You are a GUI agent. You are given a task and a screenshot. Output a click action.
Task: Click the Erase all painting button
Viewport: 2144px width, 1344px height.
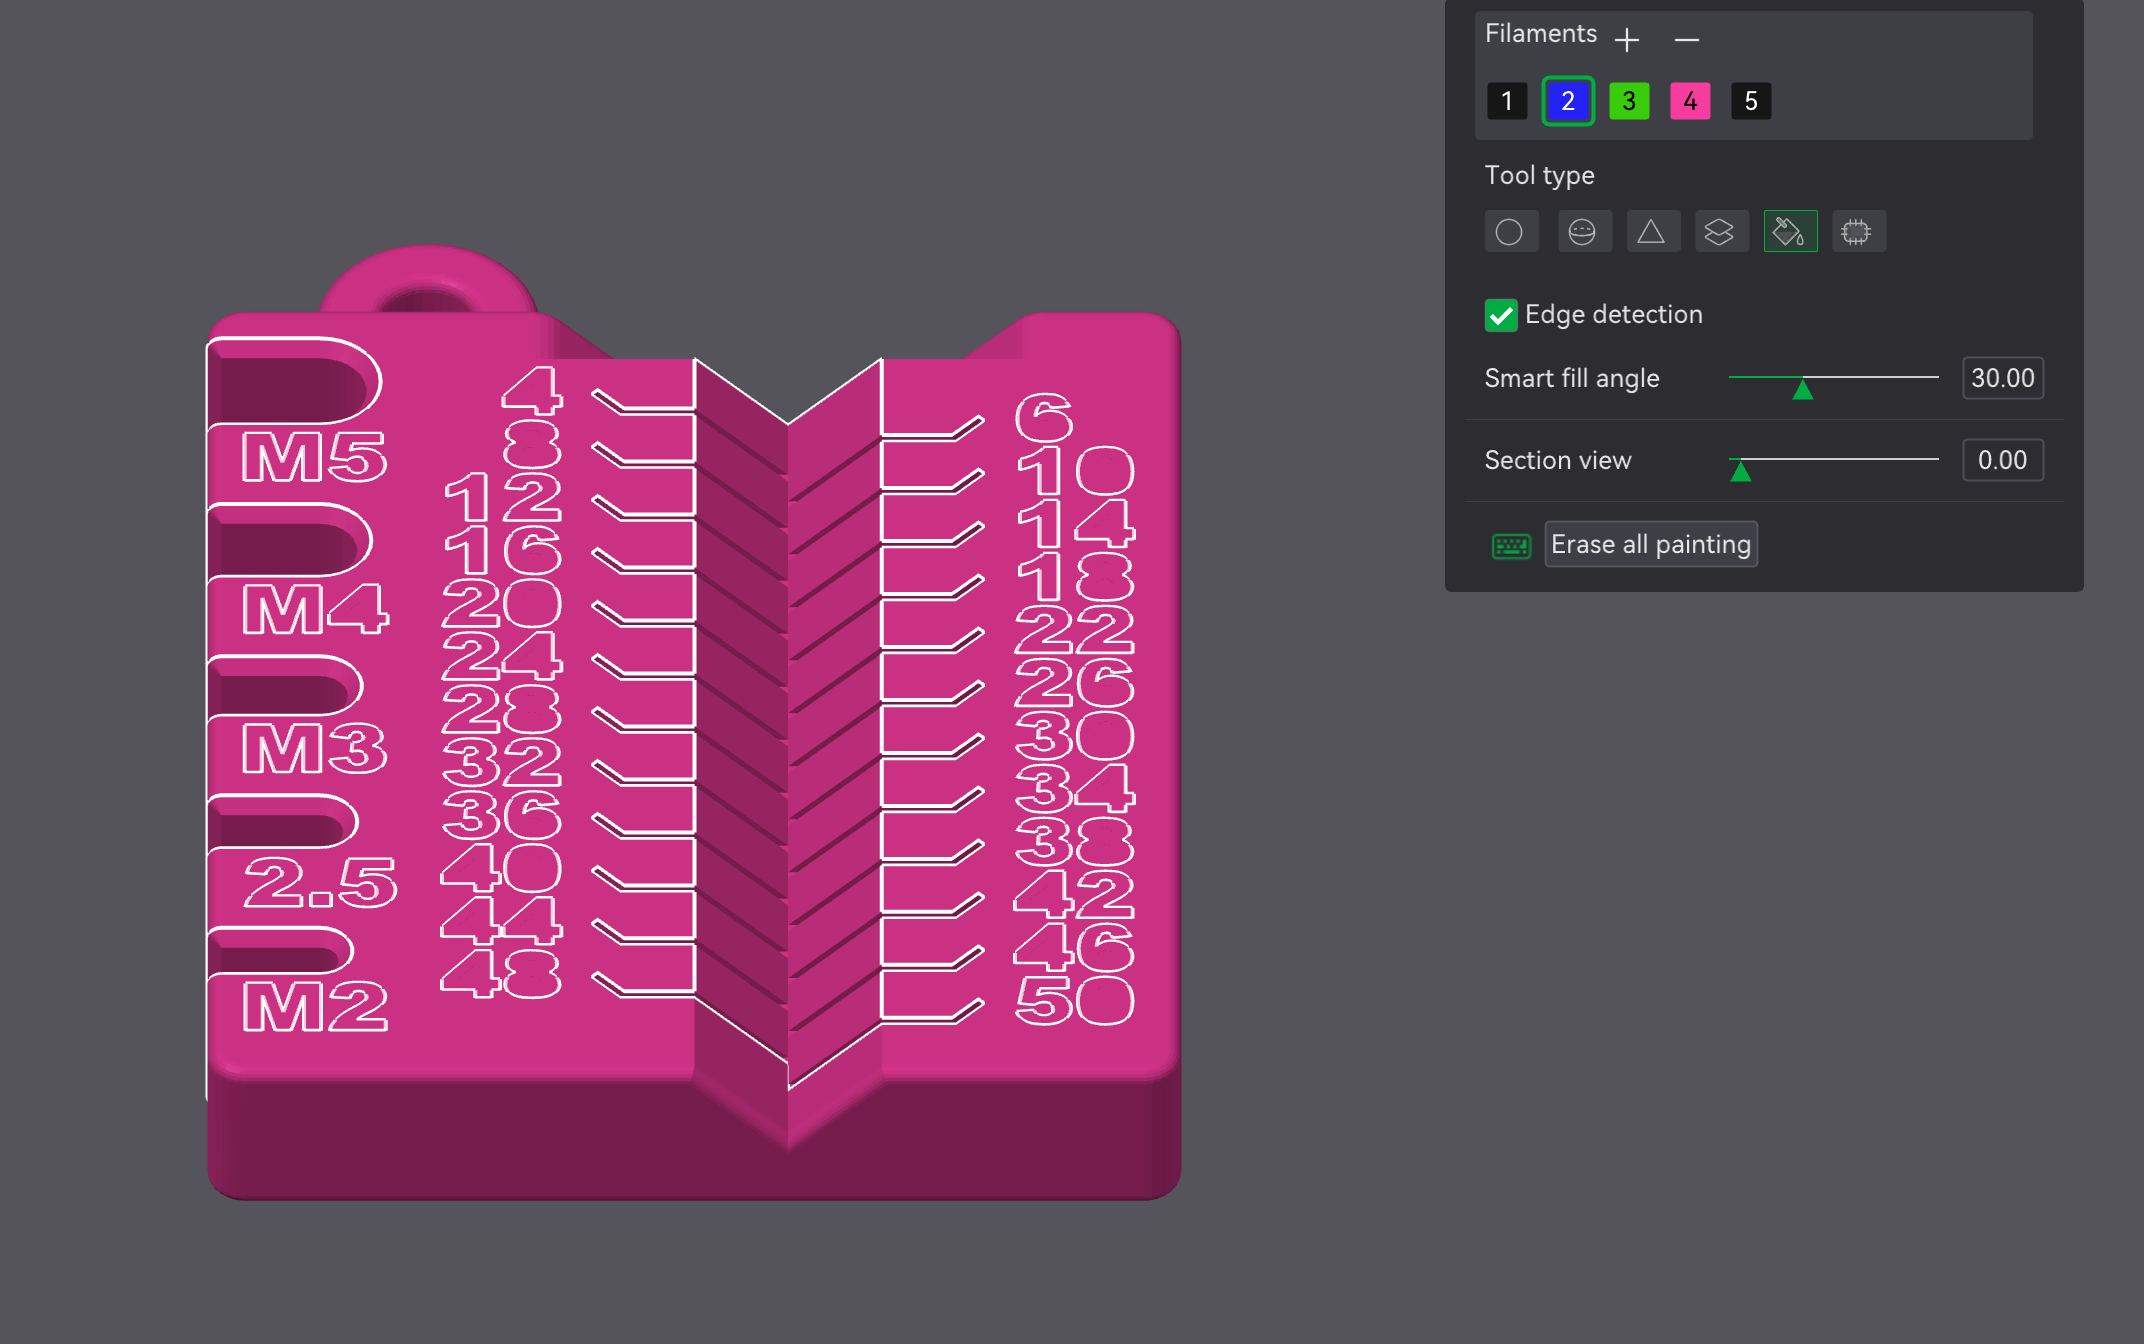coord(1650,544)
